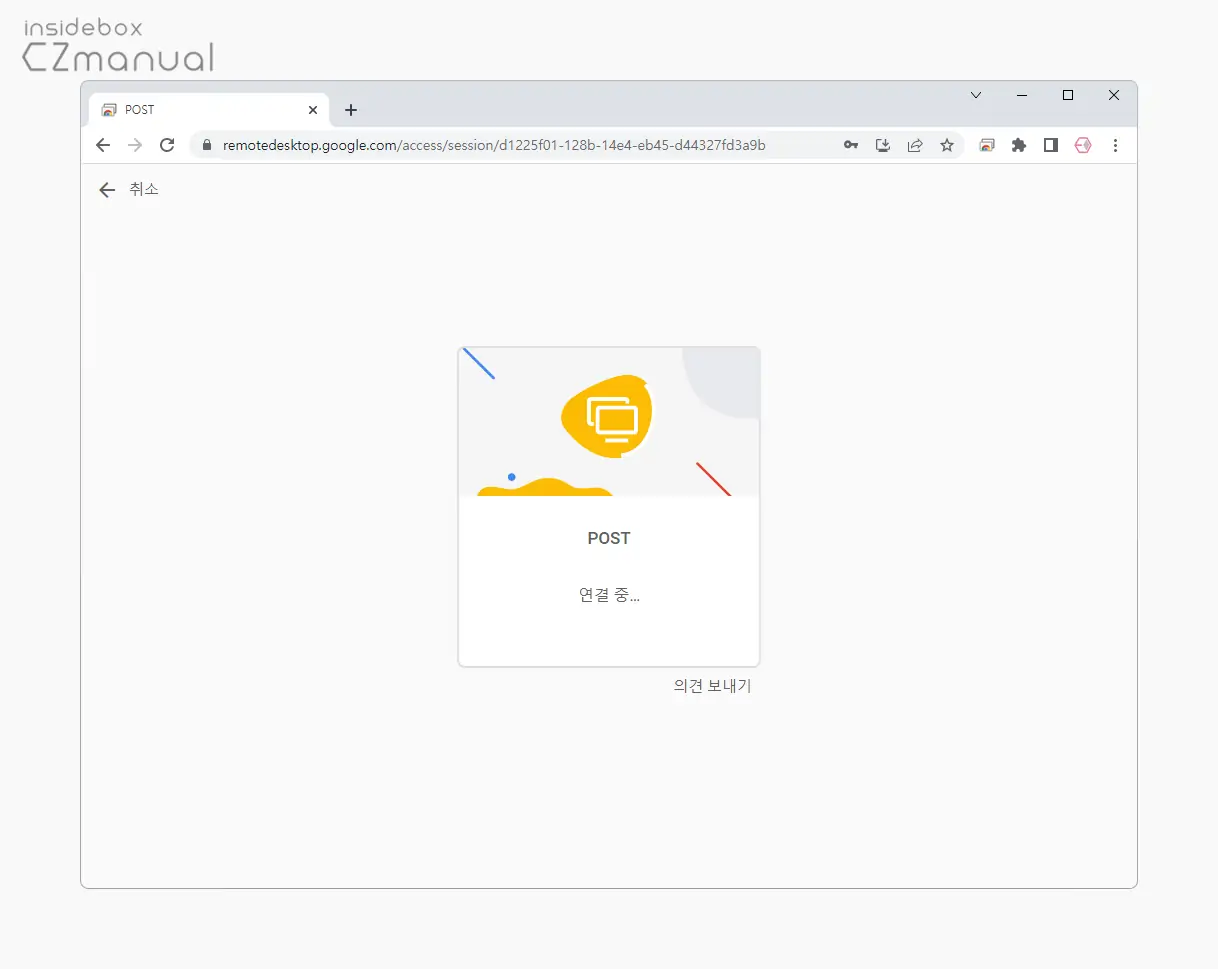Open saved passwords key icon
This screenshot has height=969, width=1218.
tap(851, 145)
